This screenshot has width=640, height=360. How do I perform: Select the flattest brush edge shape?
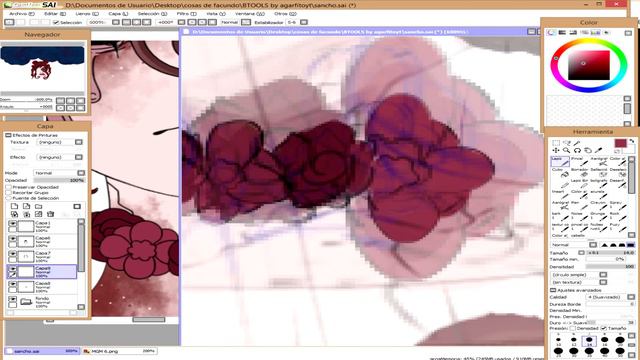[x=631, y=244]
